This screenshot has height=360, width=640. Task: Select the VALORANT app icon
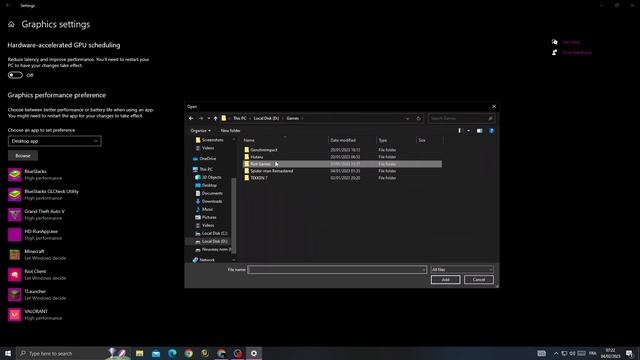[x=15, y=315]
